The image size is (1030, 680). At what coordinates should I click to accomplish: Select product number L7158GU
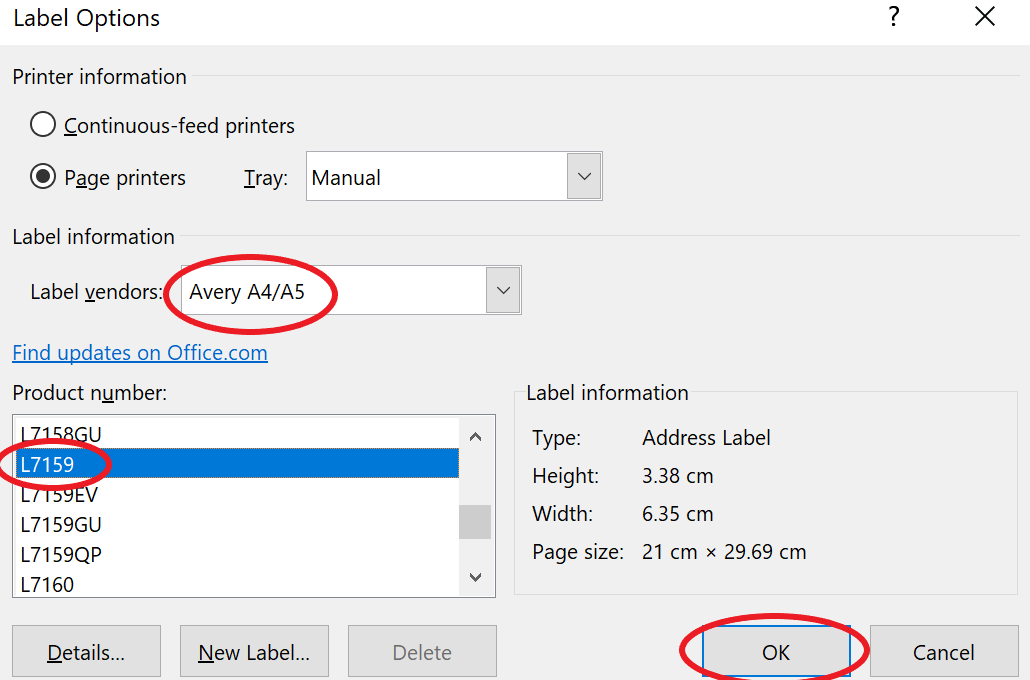[62, 434]
